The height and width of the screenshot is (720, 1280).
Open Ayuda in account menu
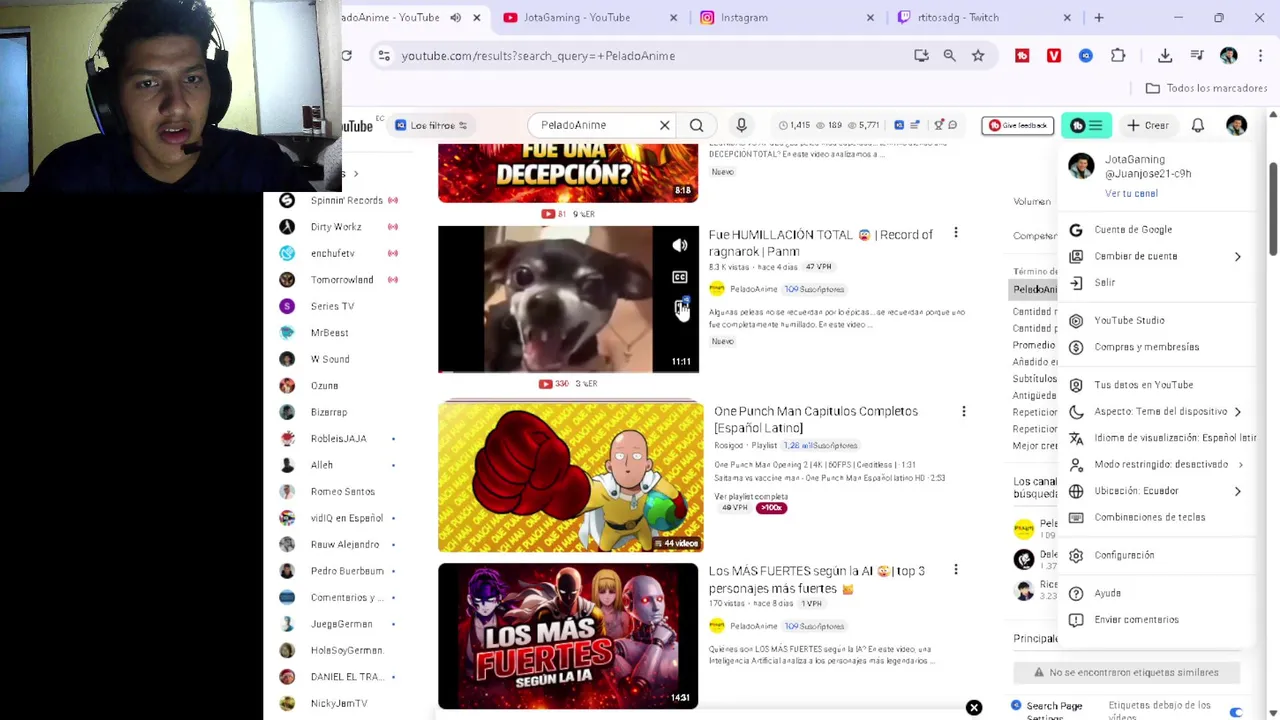(1156, 593)
